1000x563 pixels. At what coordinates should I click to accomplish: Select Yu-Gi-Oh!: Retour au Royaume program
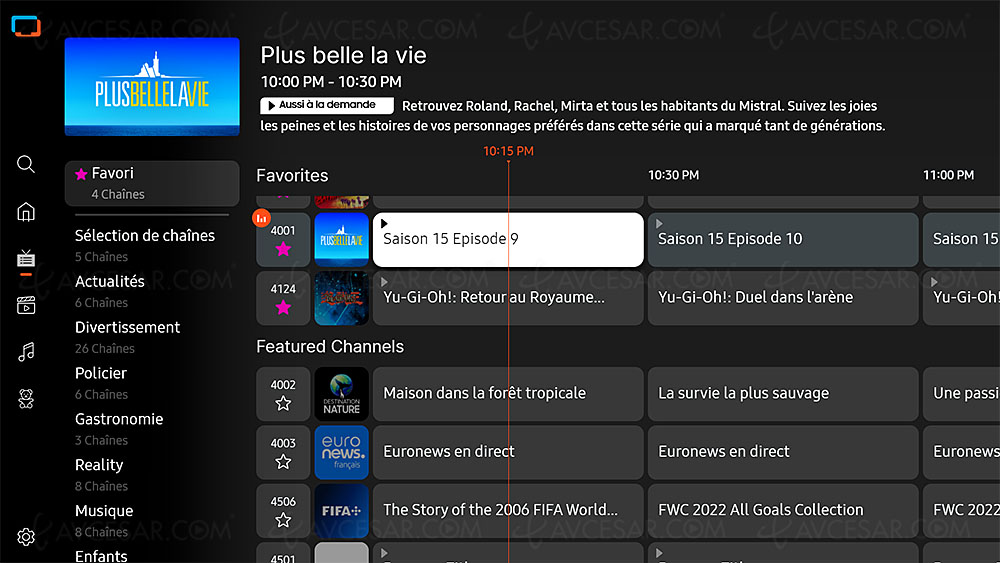[508, 298]
